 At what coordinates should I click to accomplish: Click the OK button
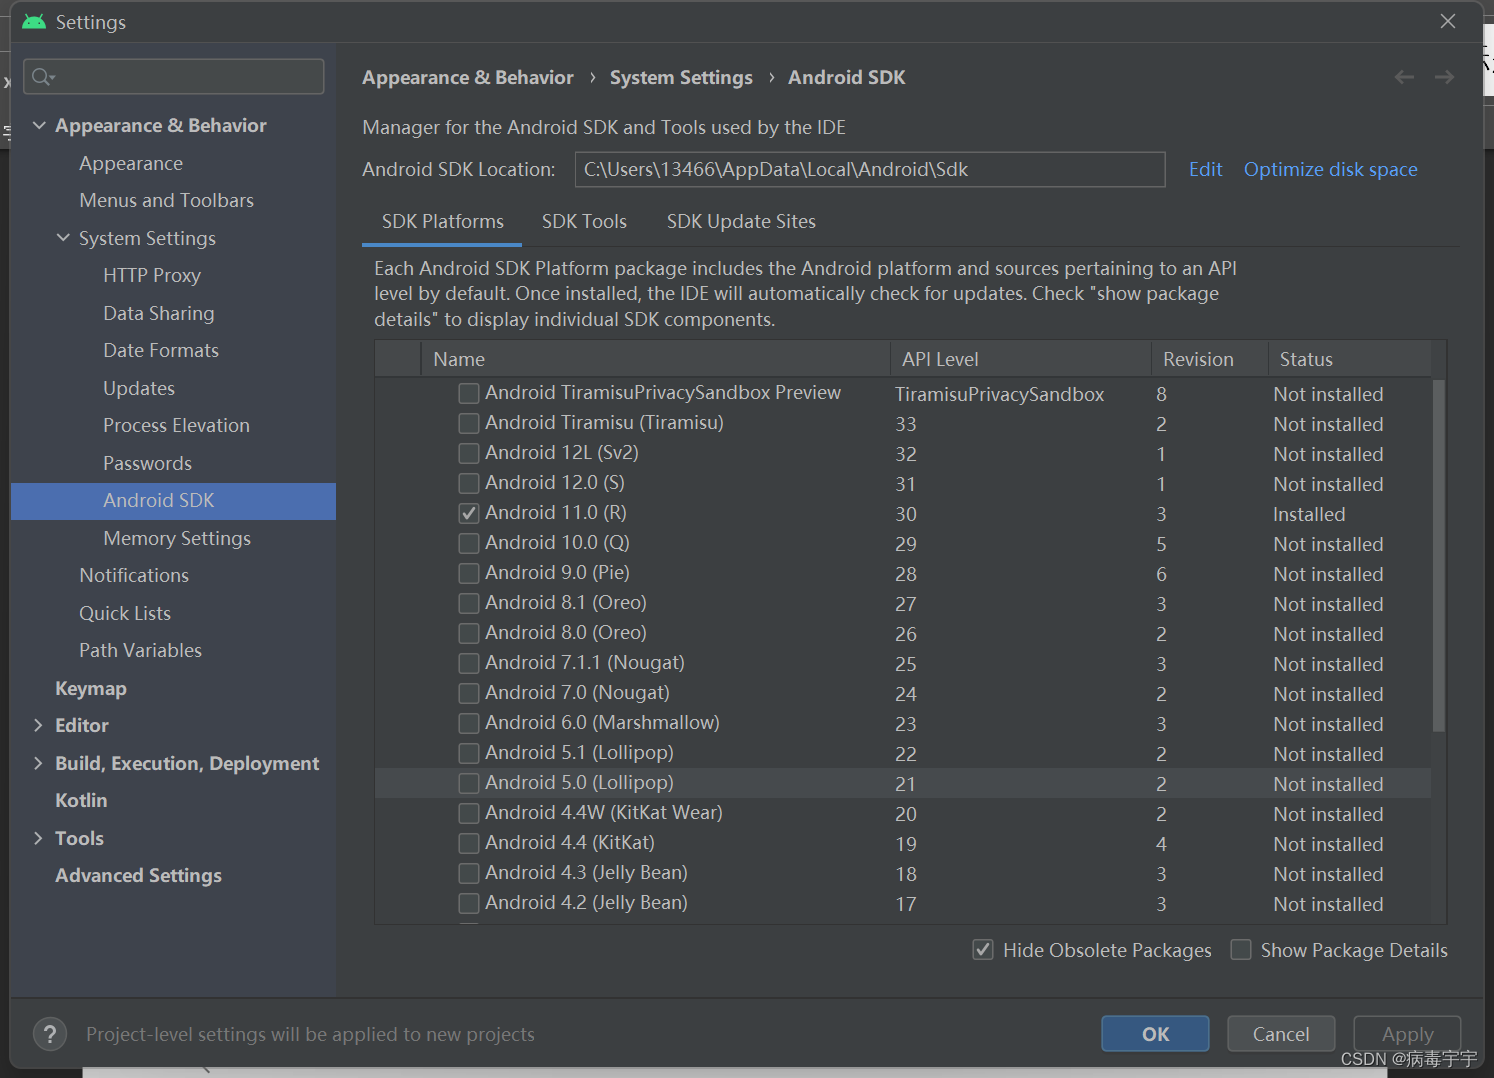click(x=1155, y=1034)
